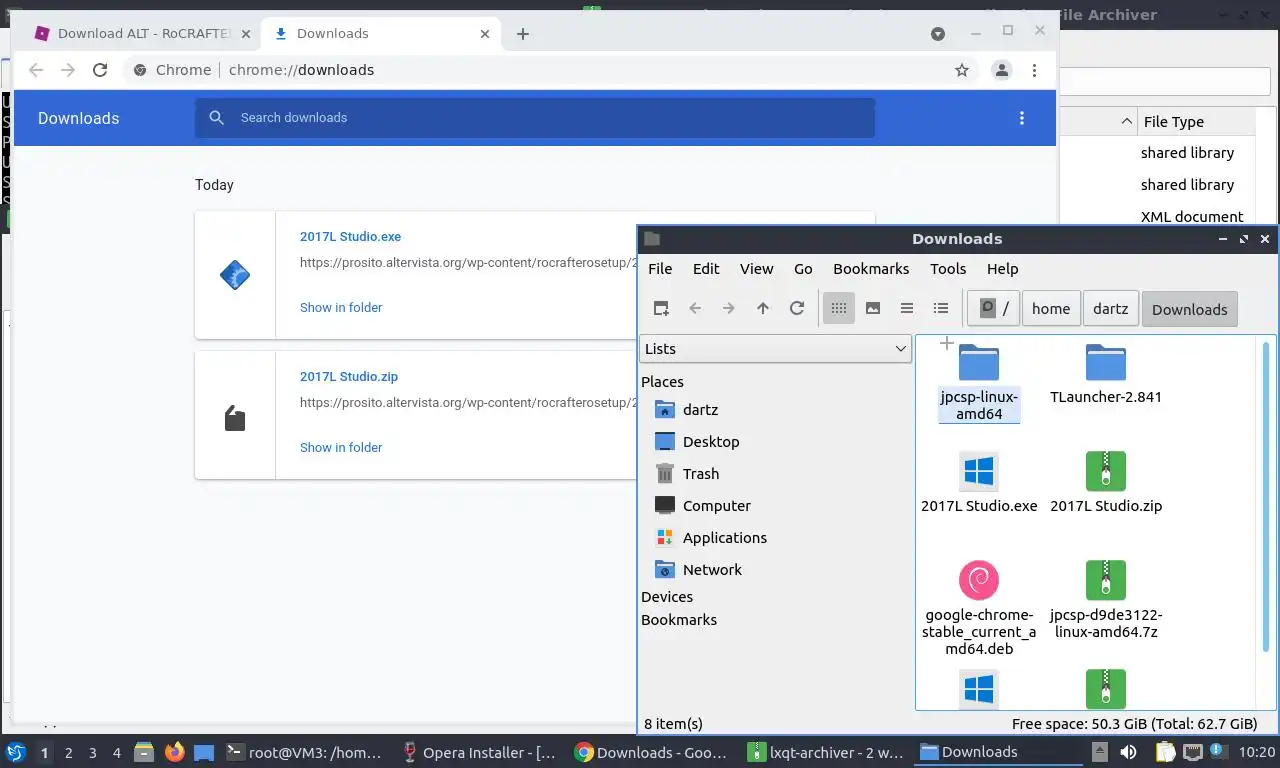1280x768 pixels.
Task: Switch the file manager to icon view
Action: tap(839, 308)
